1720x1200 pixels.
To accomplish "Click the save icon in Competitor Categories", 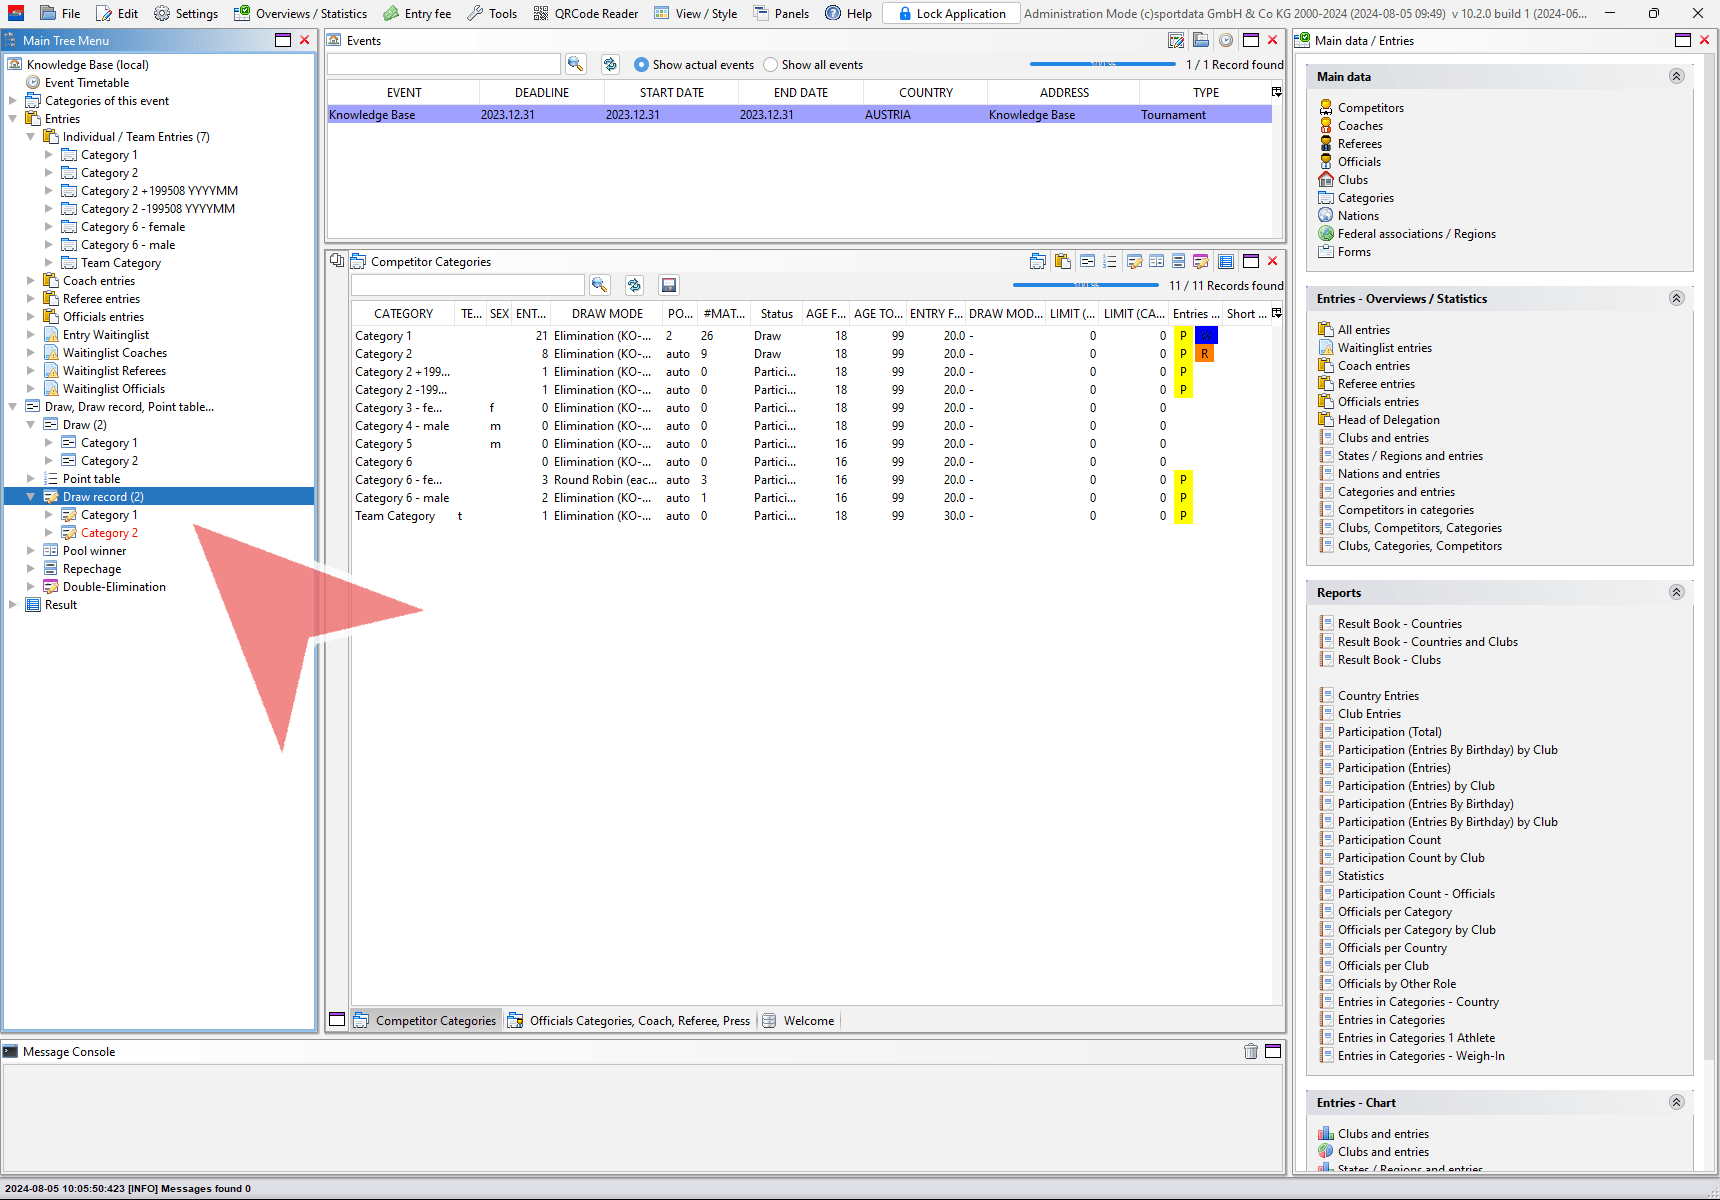I will (669, 285).
